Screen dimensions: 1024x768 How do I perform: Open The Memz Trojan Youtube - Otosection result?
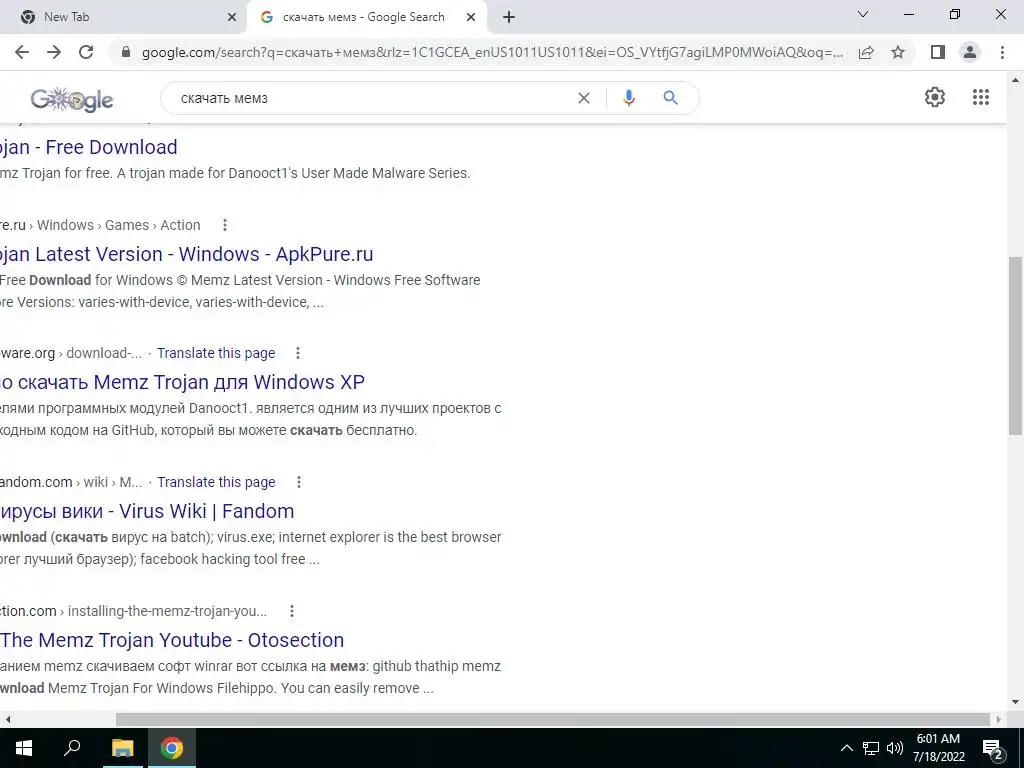click(172, 640)
